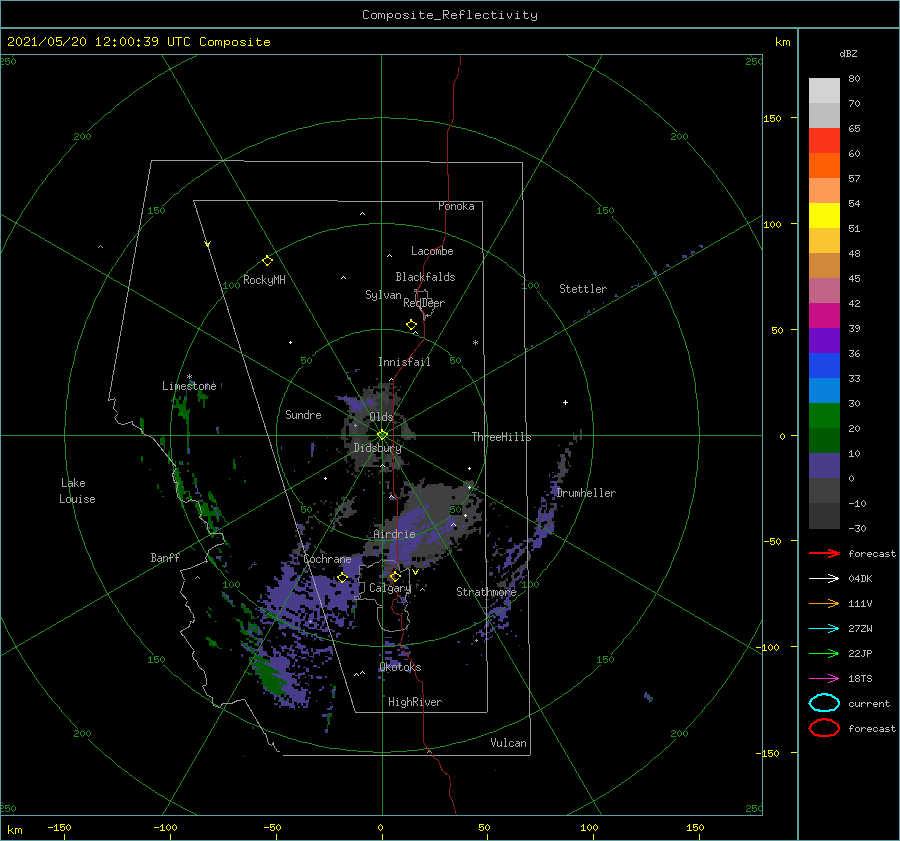This screenshot has width=900, height=841.
Task: Click the green echo patch southwest of Limestone
Action: [181, 408]
